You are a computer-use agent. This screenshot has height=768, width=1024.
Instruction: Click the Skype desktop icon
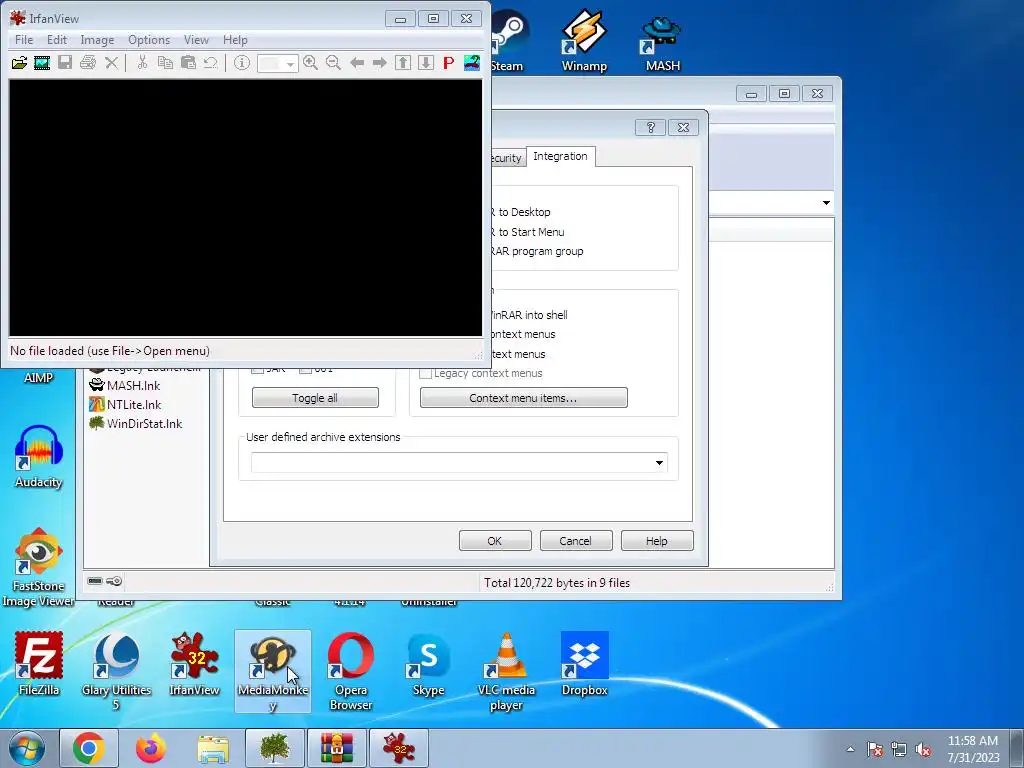tap(428, 664)
